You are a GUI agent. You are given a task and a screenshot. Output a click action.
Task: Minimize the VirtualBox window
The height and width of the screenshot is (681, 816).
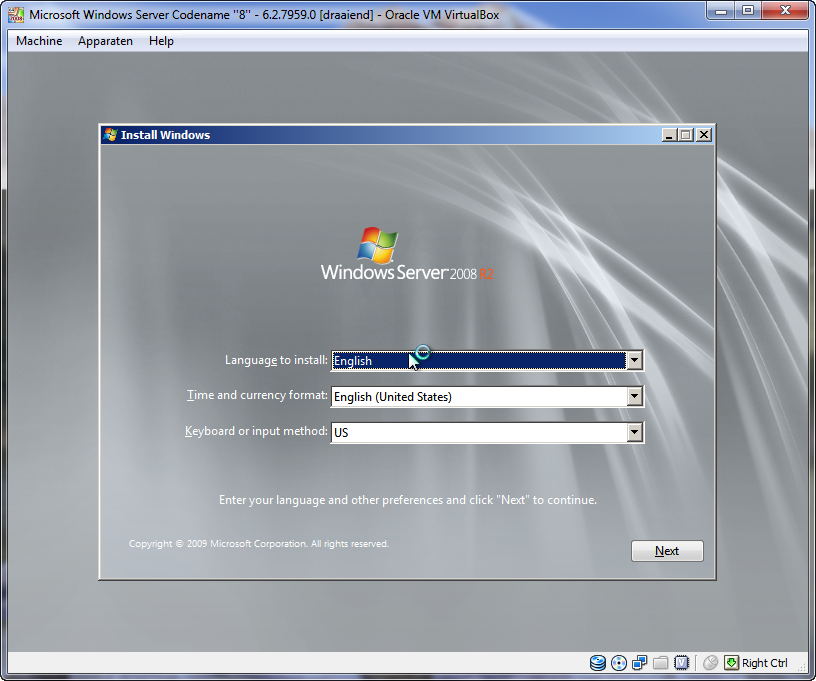[721, 11]
